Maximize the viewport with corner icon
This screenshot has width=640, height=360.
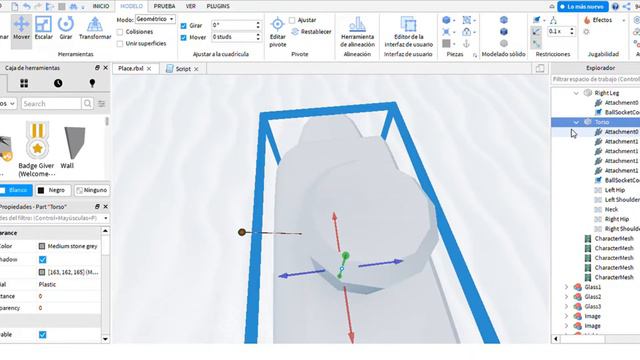(540, 69)
